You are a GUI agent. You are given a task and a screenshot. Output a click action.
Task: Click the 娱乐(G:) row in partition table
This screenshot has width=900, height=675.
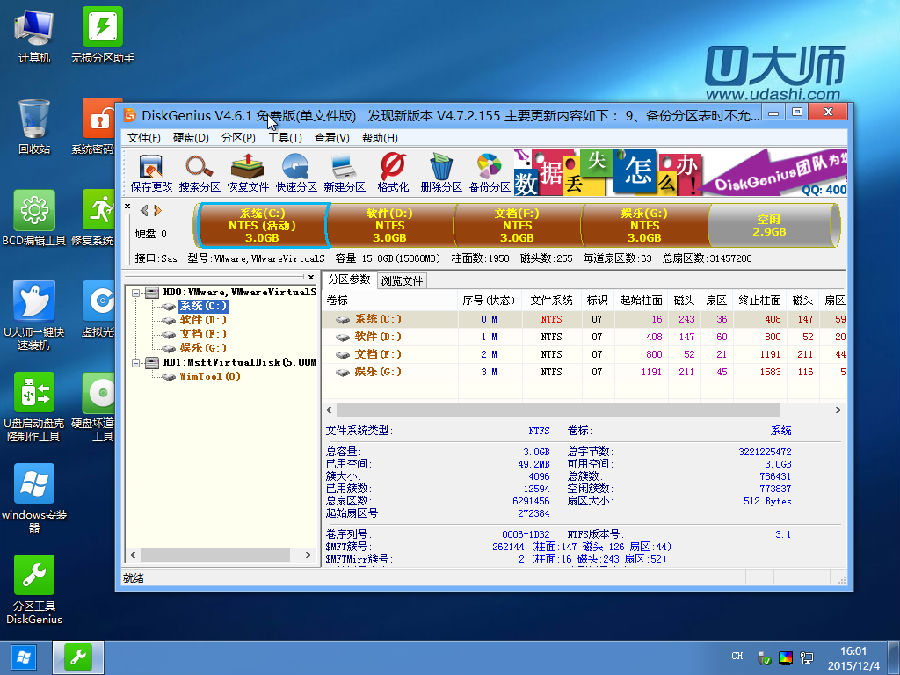pos(584,372)
